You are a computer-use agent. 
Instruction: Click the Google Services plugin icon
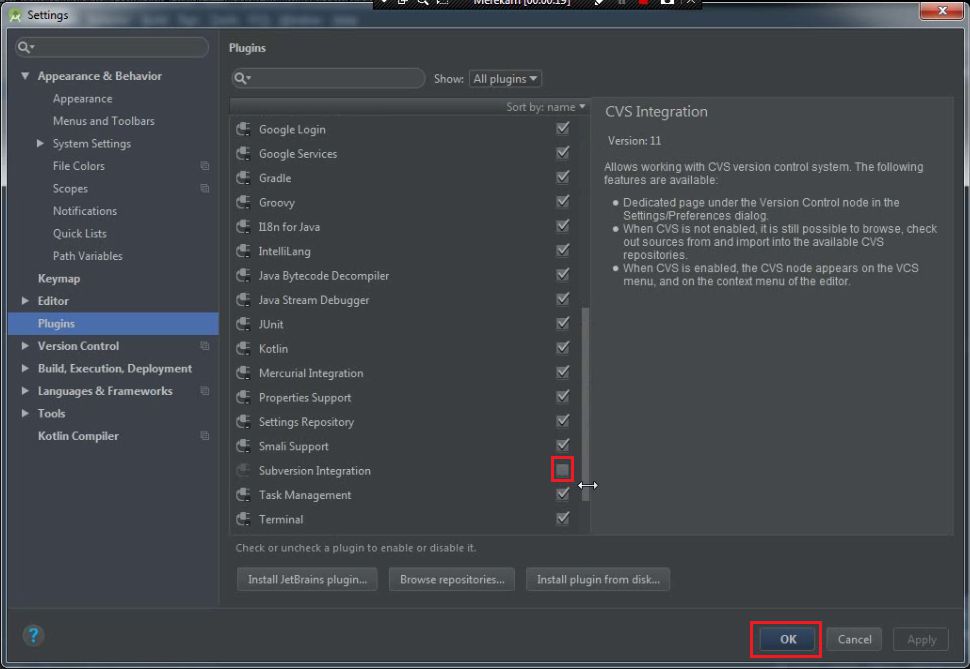click(x=244, y=153)
